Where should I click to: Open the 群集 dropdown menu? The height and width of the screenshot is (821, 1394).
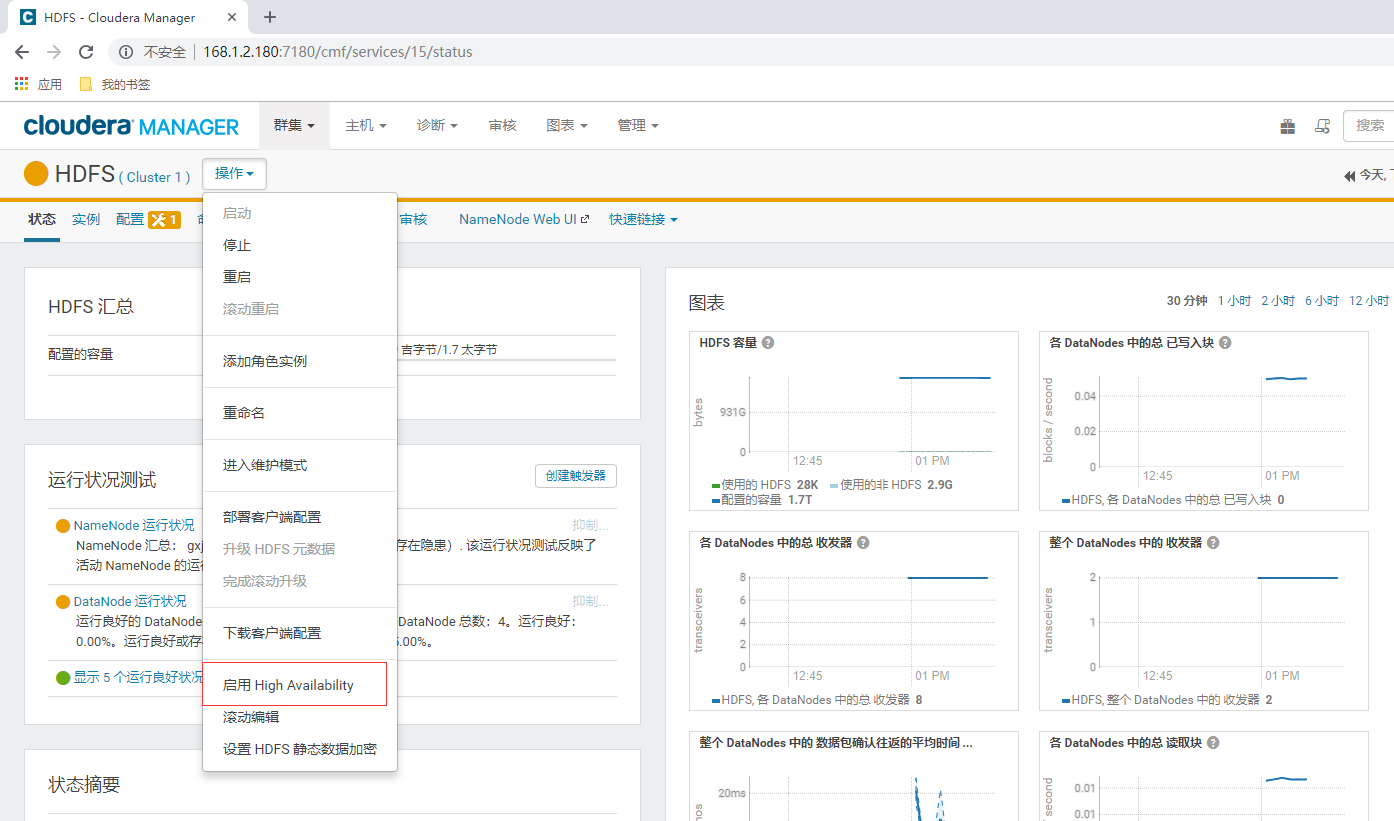click(294, 126)
